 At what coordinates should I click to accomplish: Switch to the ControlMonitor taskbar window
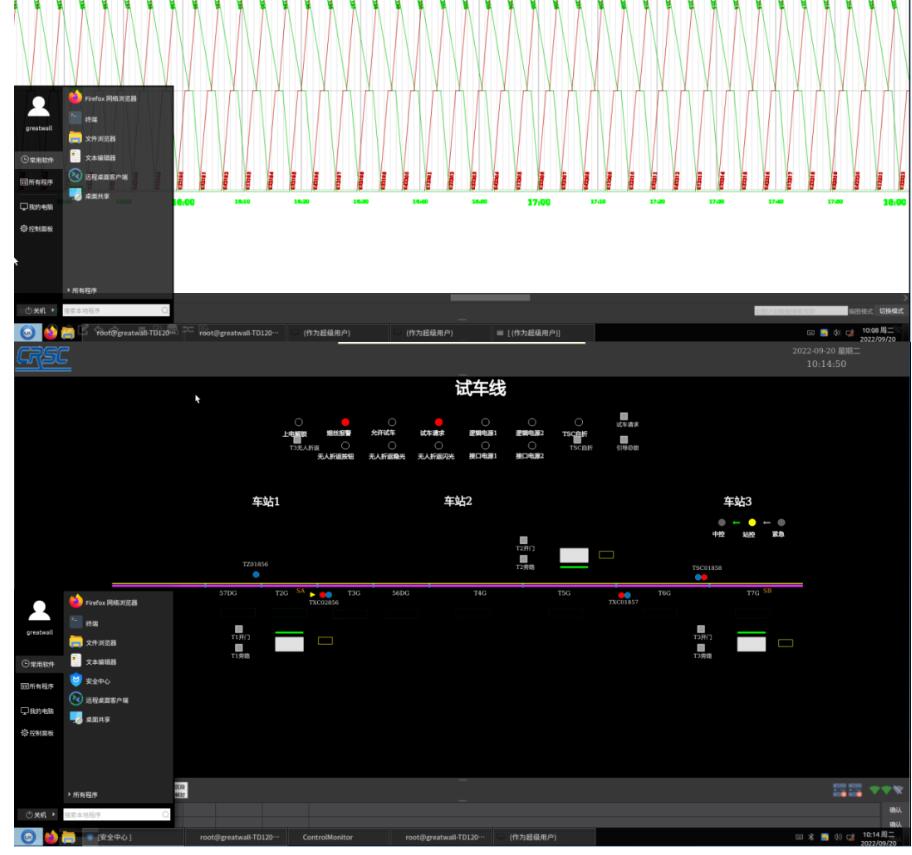click(328, 837)
